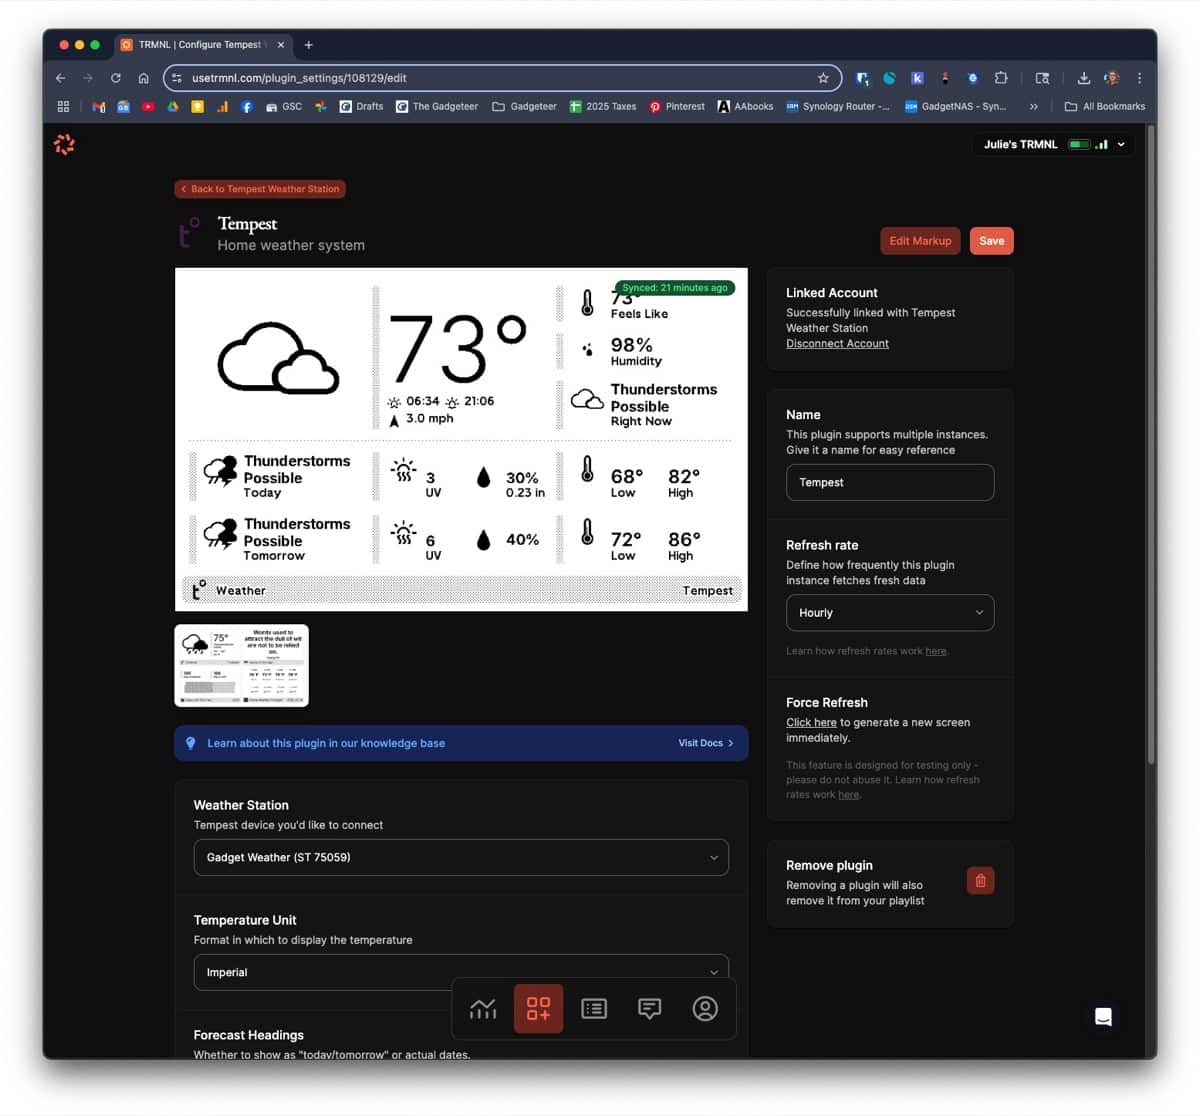Open the Refresh rate dropdown set to Hourly
The height and width of the screenshot is (1116, 1200).
click(889, 612)
